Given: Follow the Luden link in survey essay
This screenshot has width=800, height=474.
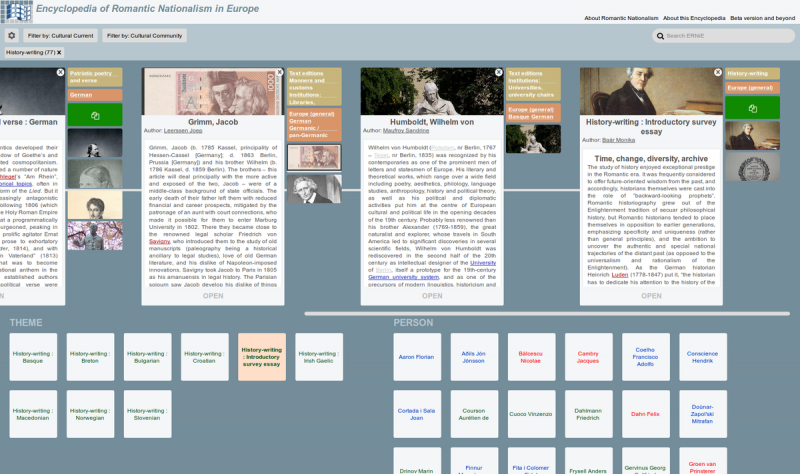Looking at the screenshot, I should 620,275.
